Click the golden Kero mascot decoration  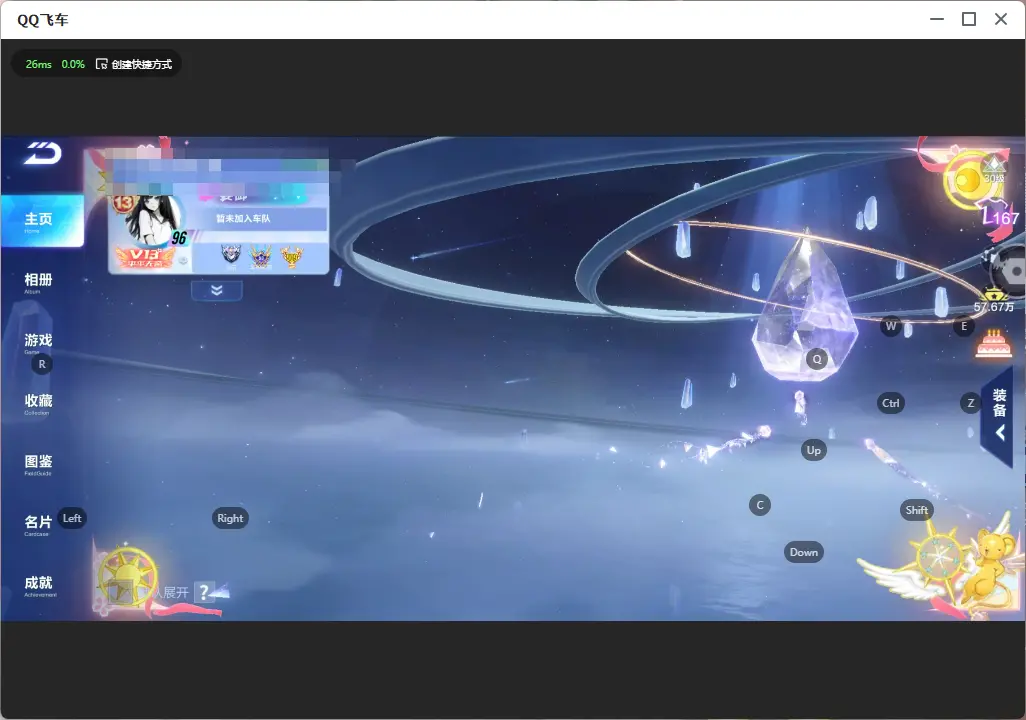click(x=987, y=567)
